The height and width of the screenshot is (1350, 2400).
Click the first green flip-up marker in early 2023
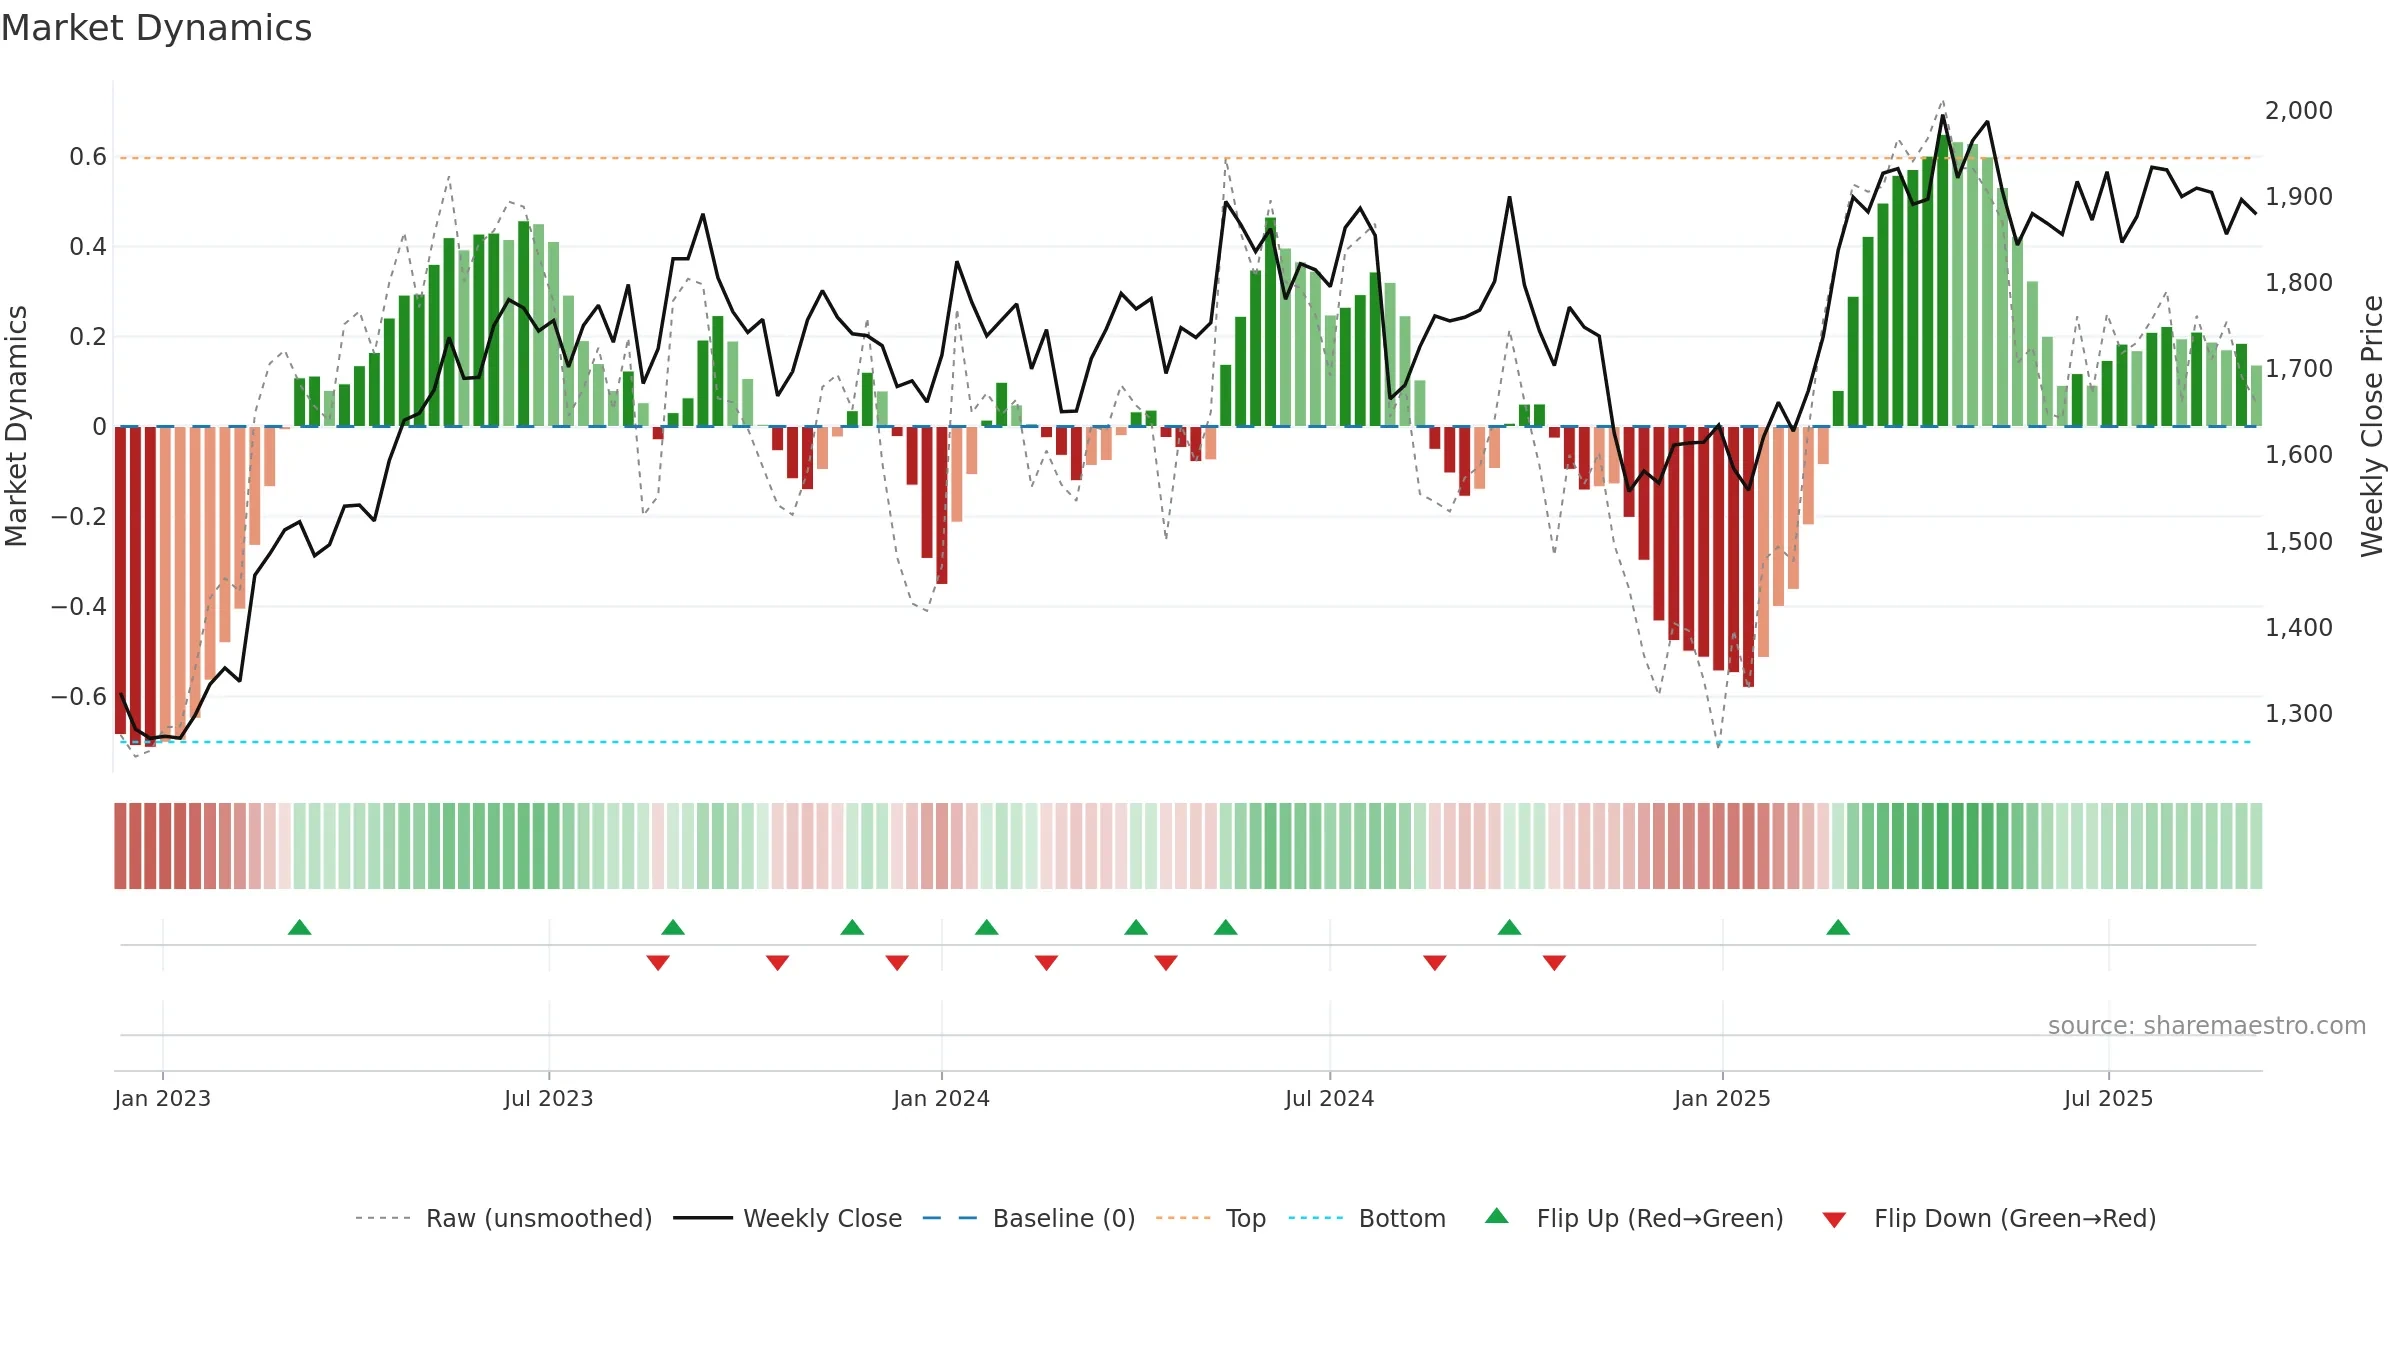[299, 927]
